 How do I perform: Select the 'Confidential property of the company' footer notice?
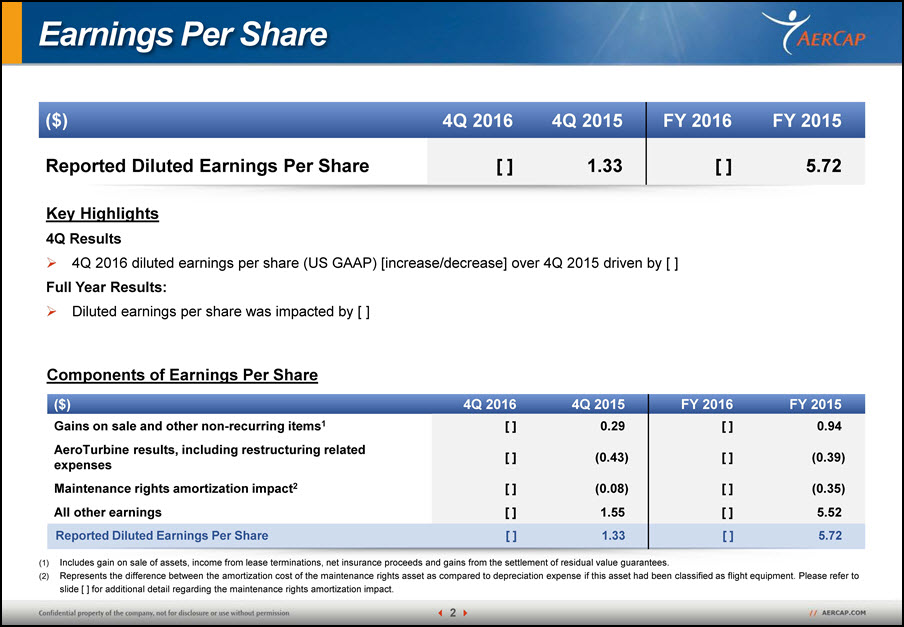164,613
